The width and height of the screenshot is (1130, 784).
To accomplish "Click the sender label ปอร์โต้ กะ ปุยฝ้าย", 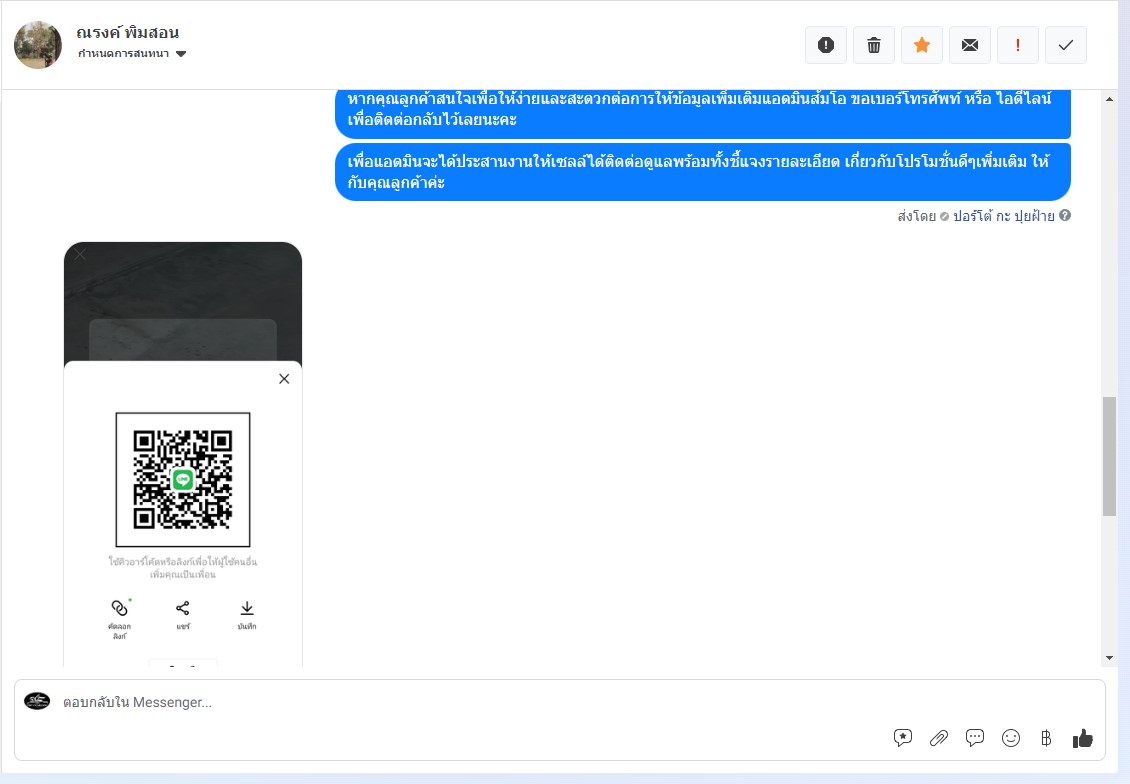I will tap(1003, 216).
